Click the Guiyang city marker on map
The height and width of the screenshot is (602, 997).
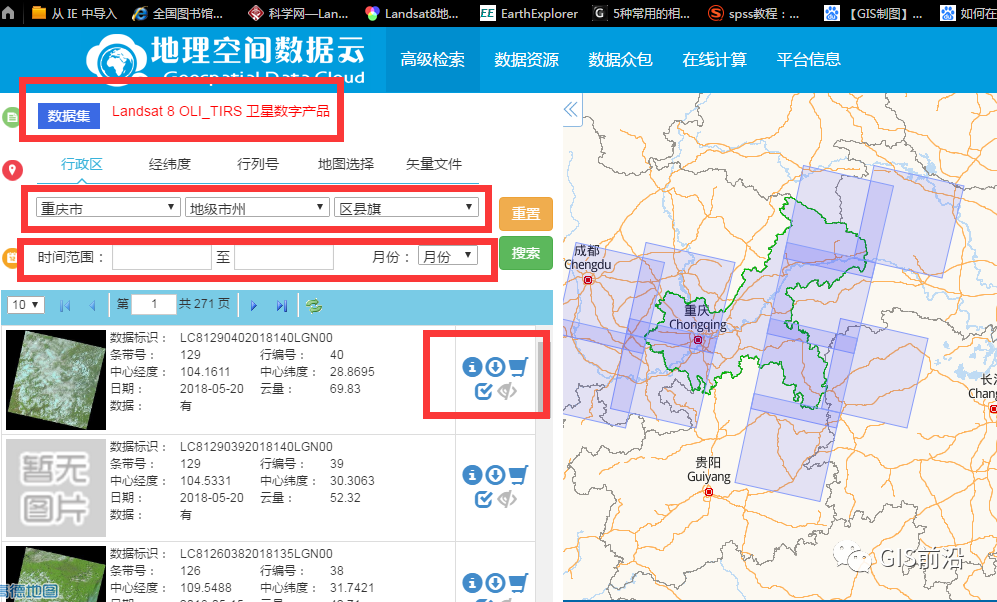pos(708,491)
